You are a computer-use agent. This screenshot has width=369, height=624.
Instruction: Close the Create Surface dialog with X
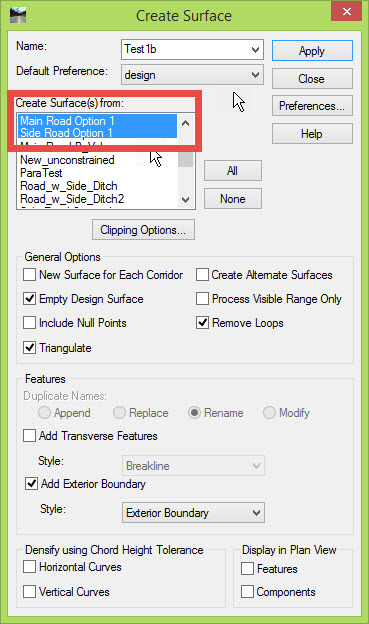coord(346,12)
